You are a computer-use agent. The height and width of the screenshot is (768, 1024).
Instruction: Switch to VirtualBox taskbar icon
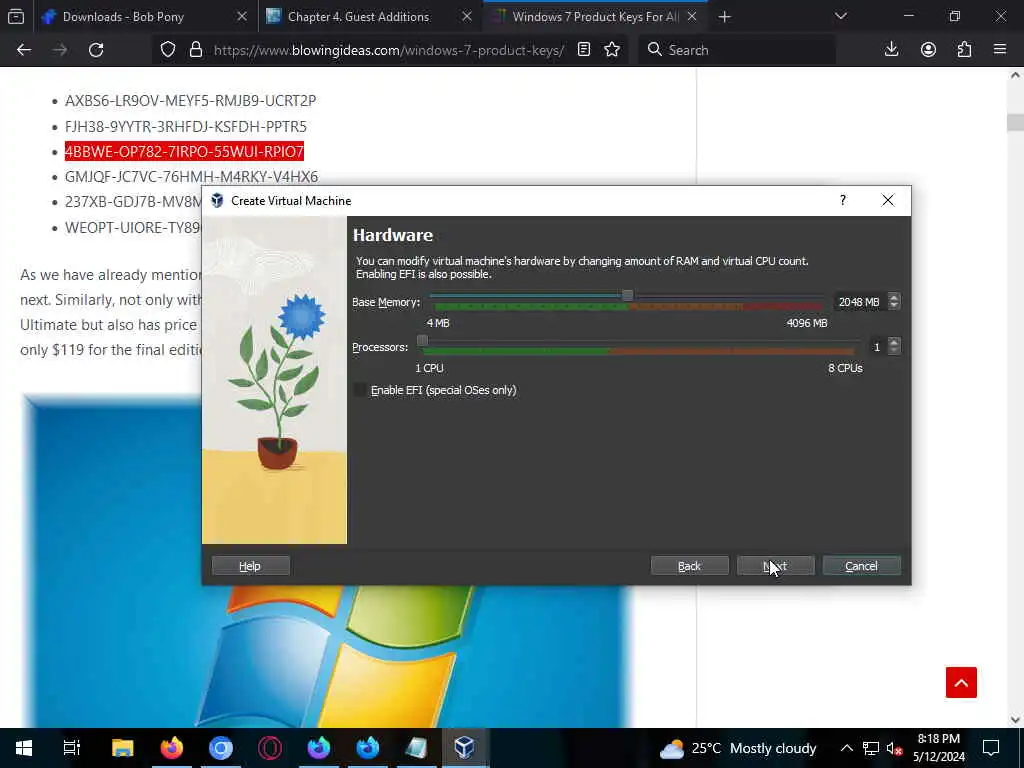click(464, 748)
